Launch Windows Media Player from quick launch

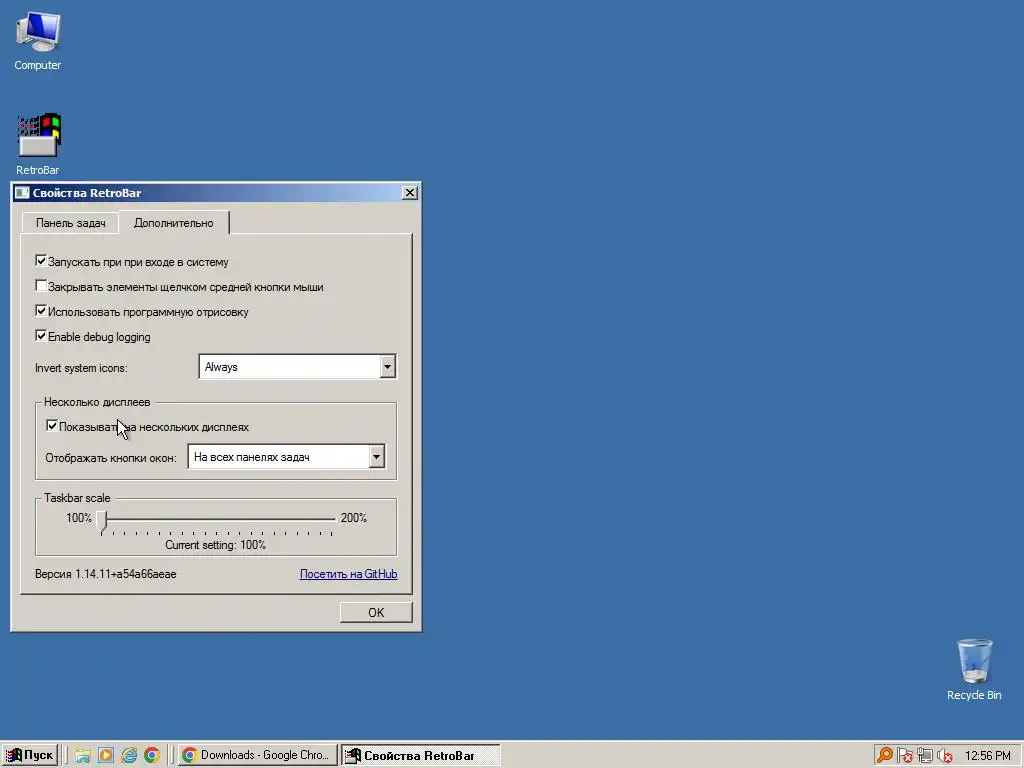coord(105,756)
